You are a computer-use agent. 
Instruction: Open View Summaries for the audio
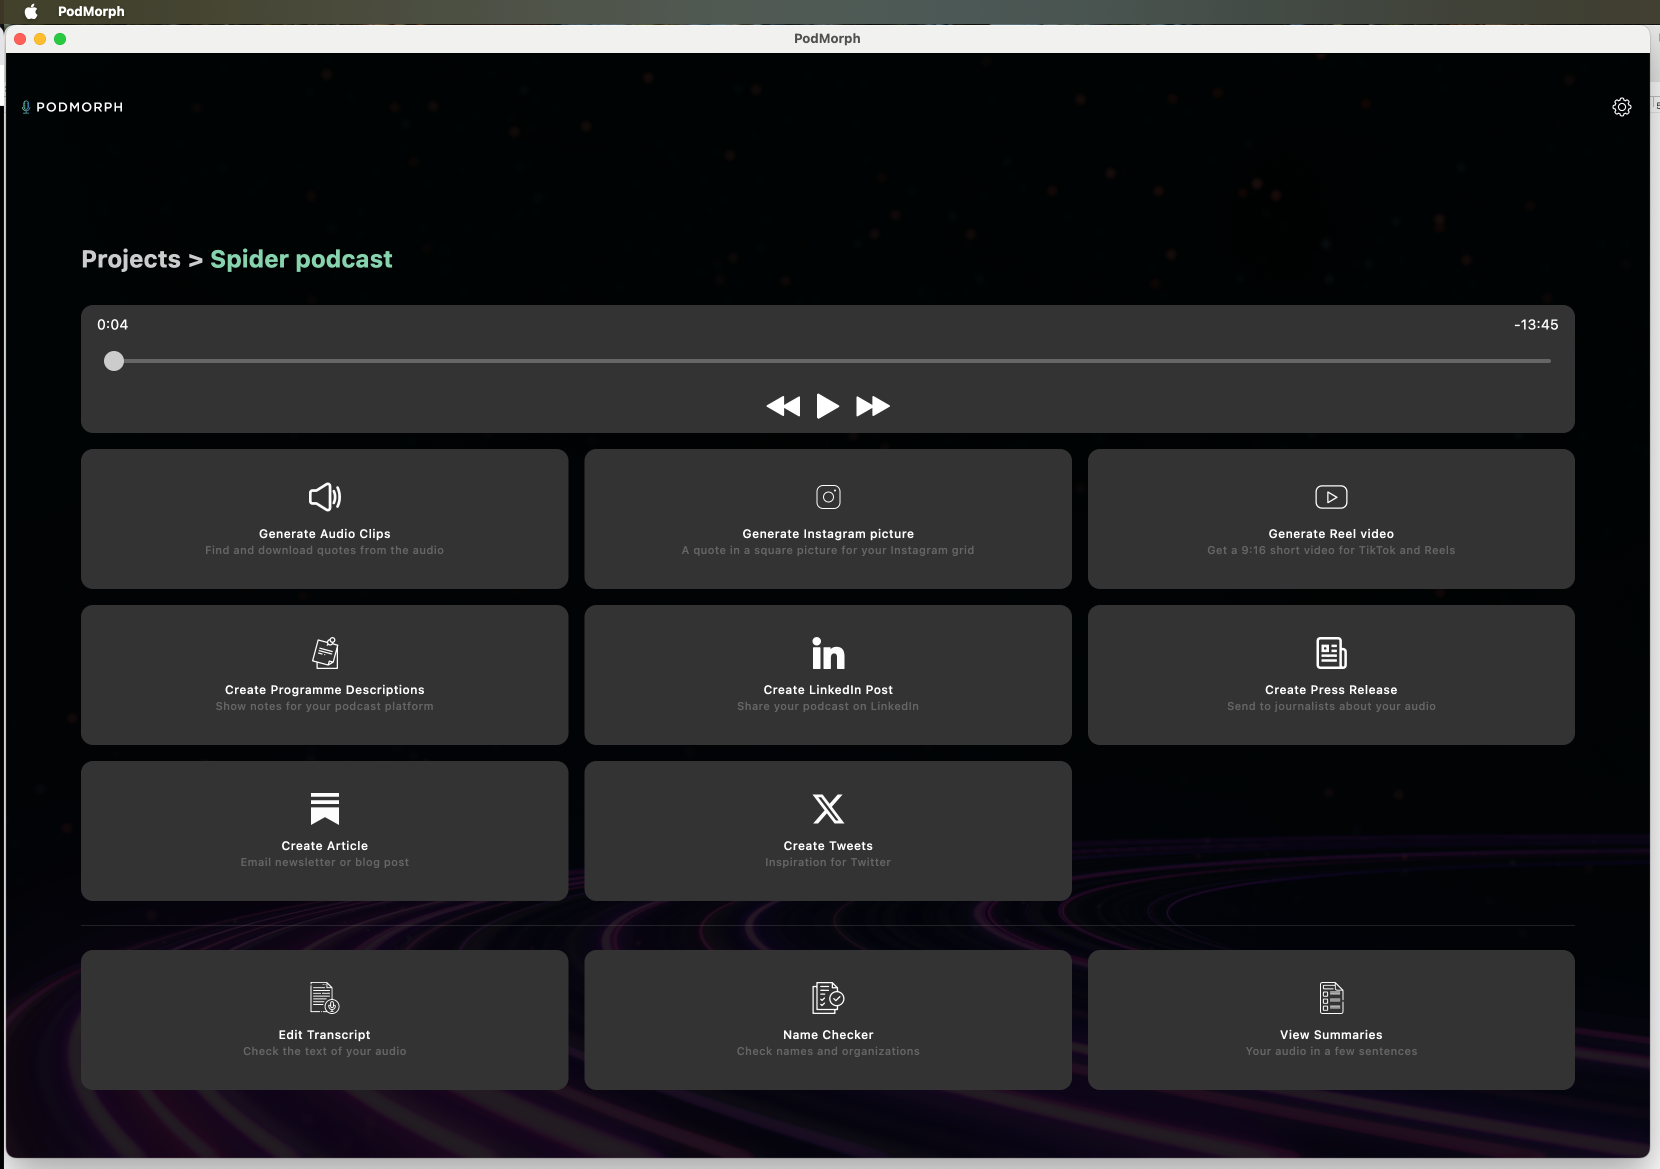coord(1330,1019)
